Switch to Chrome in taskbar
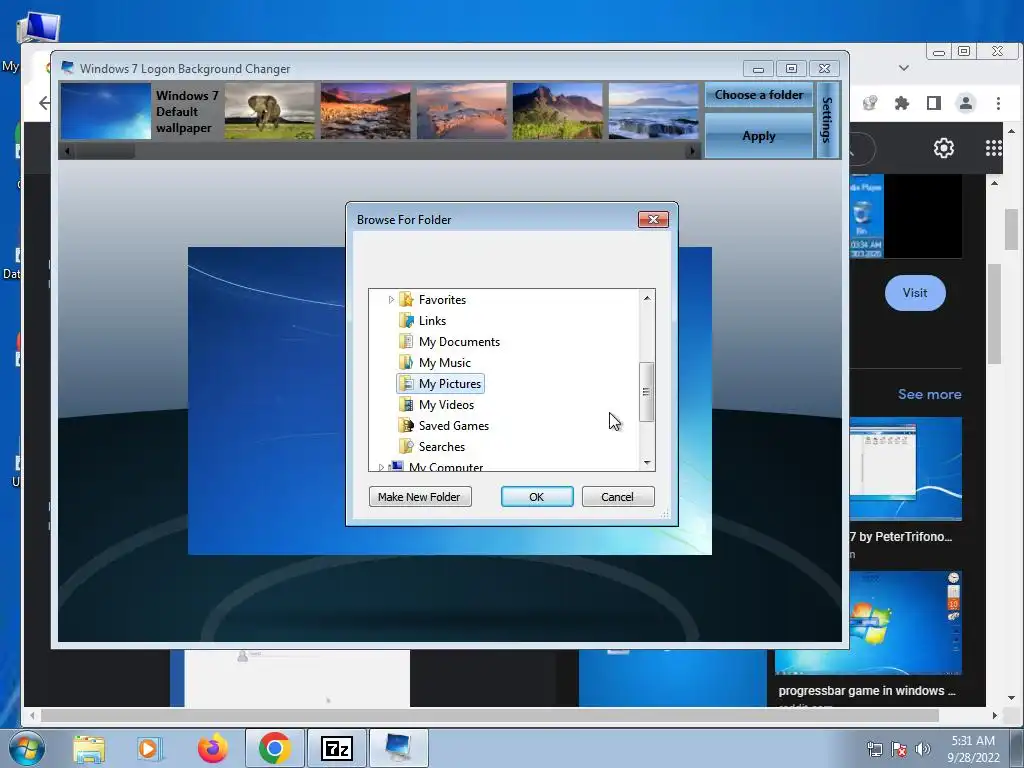Image resolution: width=1024 pixels, height=768 pixels. pyautogui.click(x=274, y=748)
